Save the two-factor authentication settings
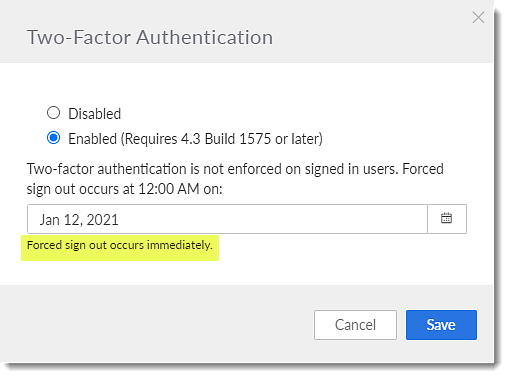509x378 pixels. (x=441, y=325)
